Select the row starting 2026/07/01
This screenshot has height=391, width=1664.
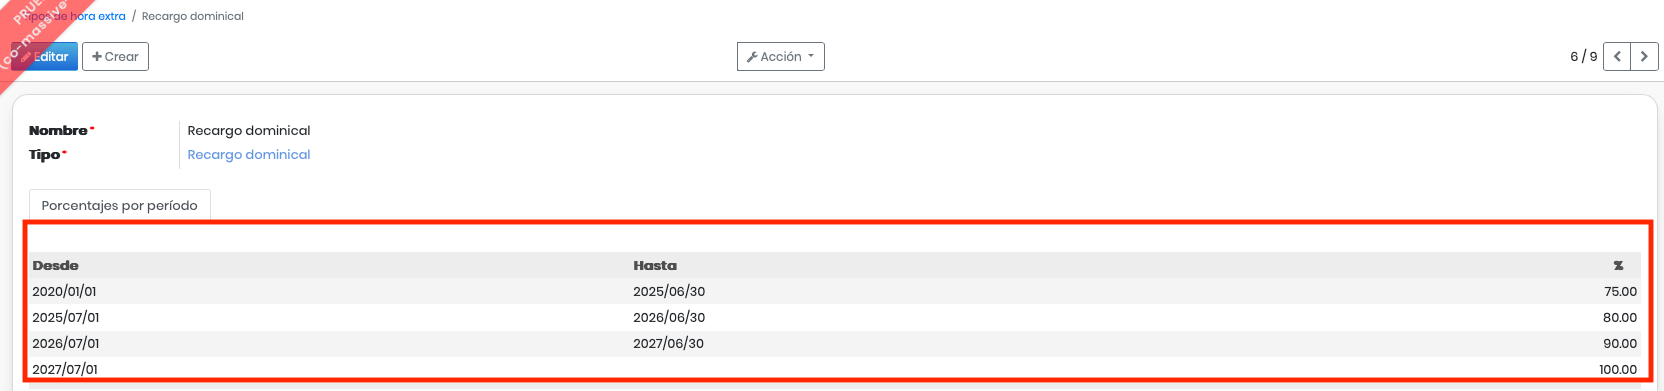click(x=834, y=343)
